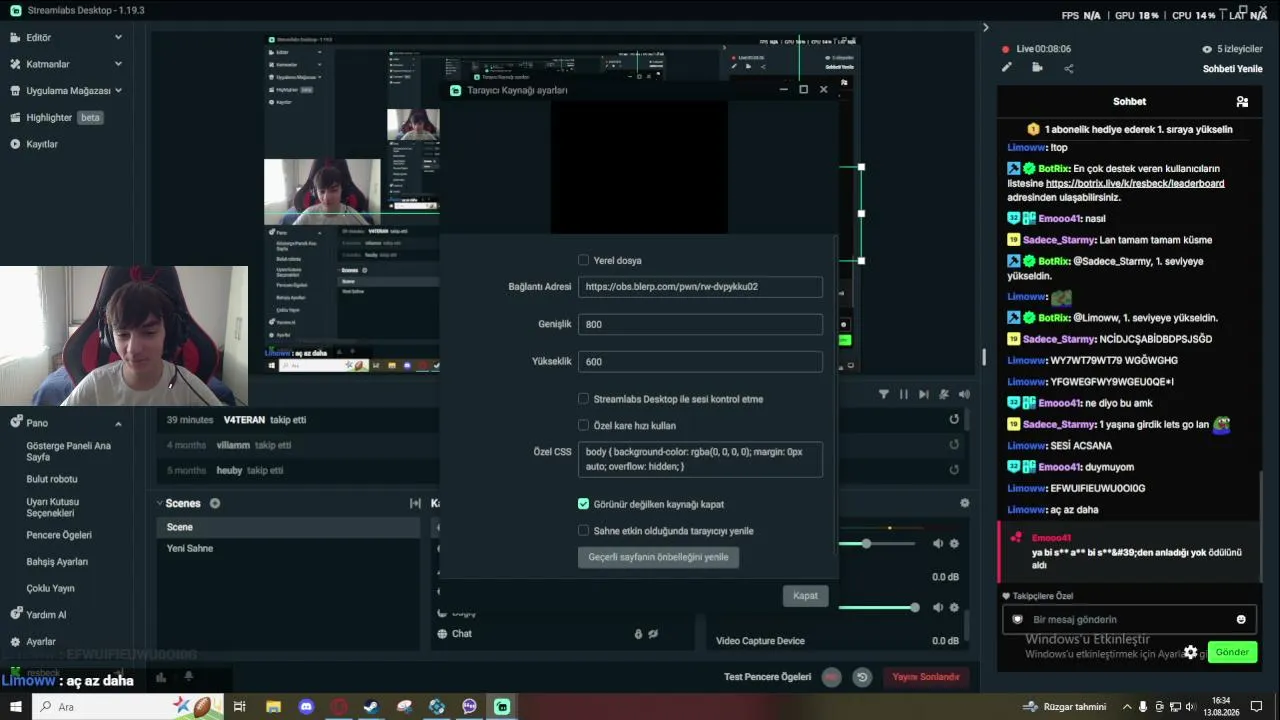This screenshot has height=720, width=1280.
Task: Open the emoji picker in chat input
Action: 1241,620
